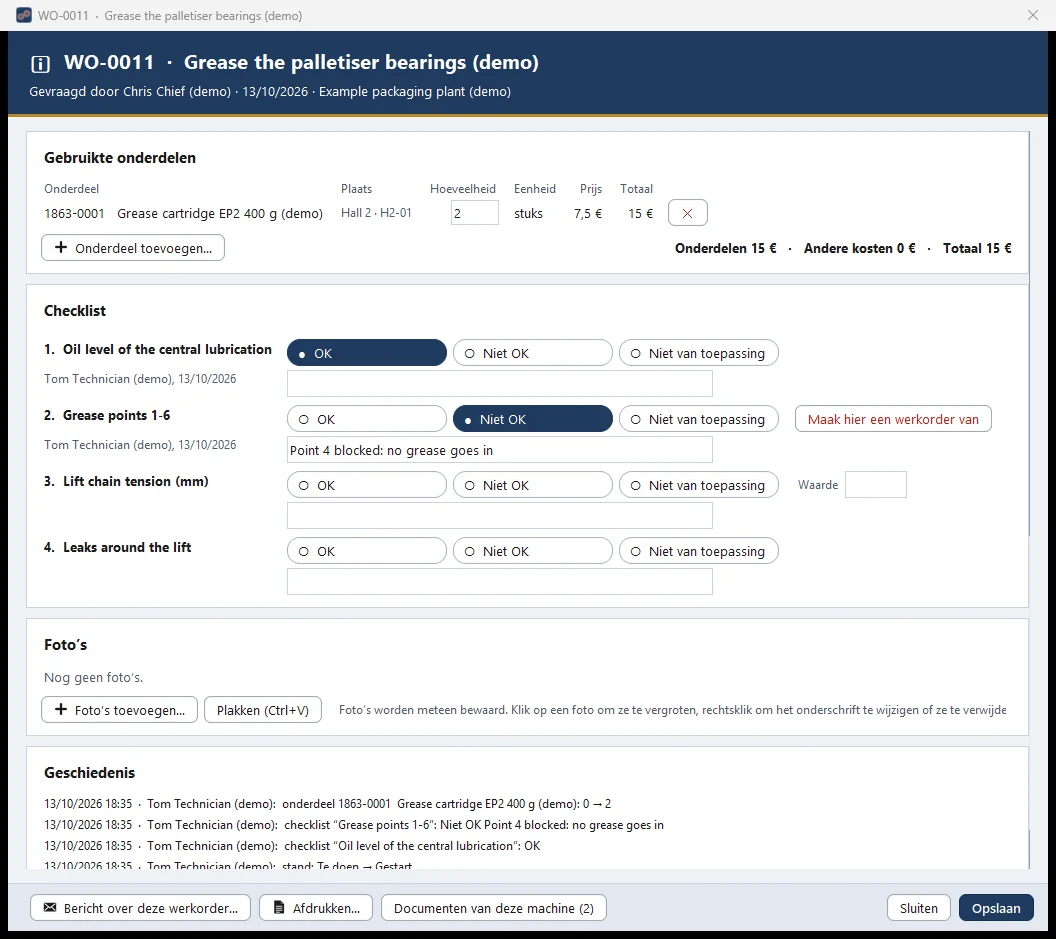This screenshot has width=1056, height=939.
Task: Open Documenten van deze machine (2)
Action: coord(494,908)
